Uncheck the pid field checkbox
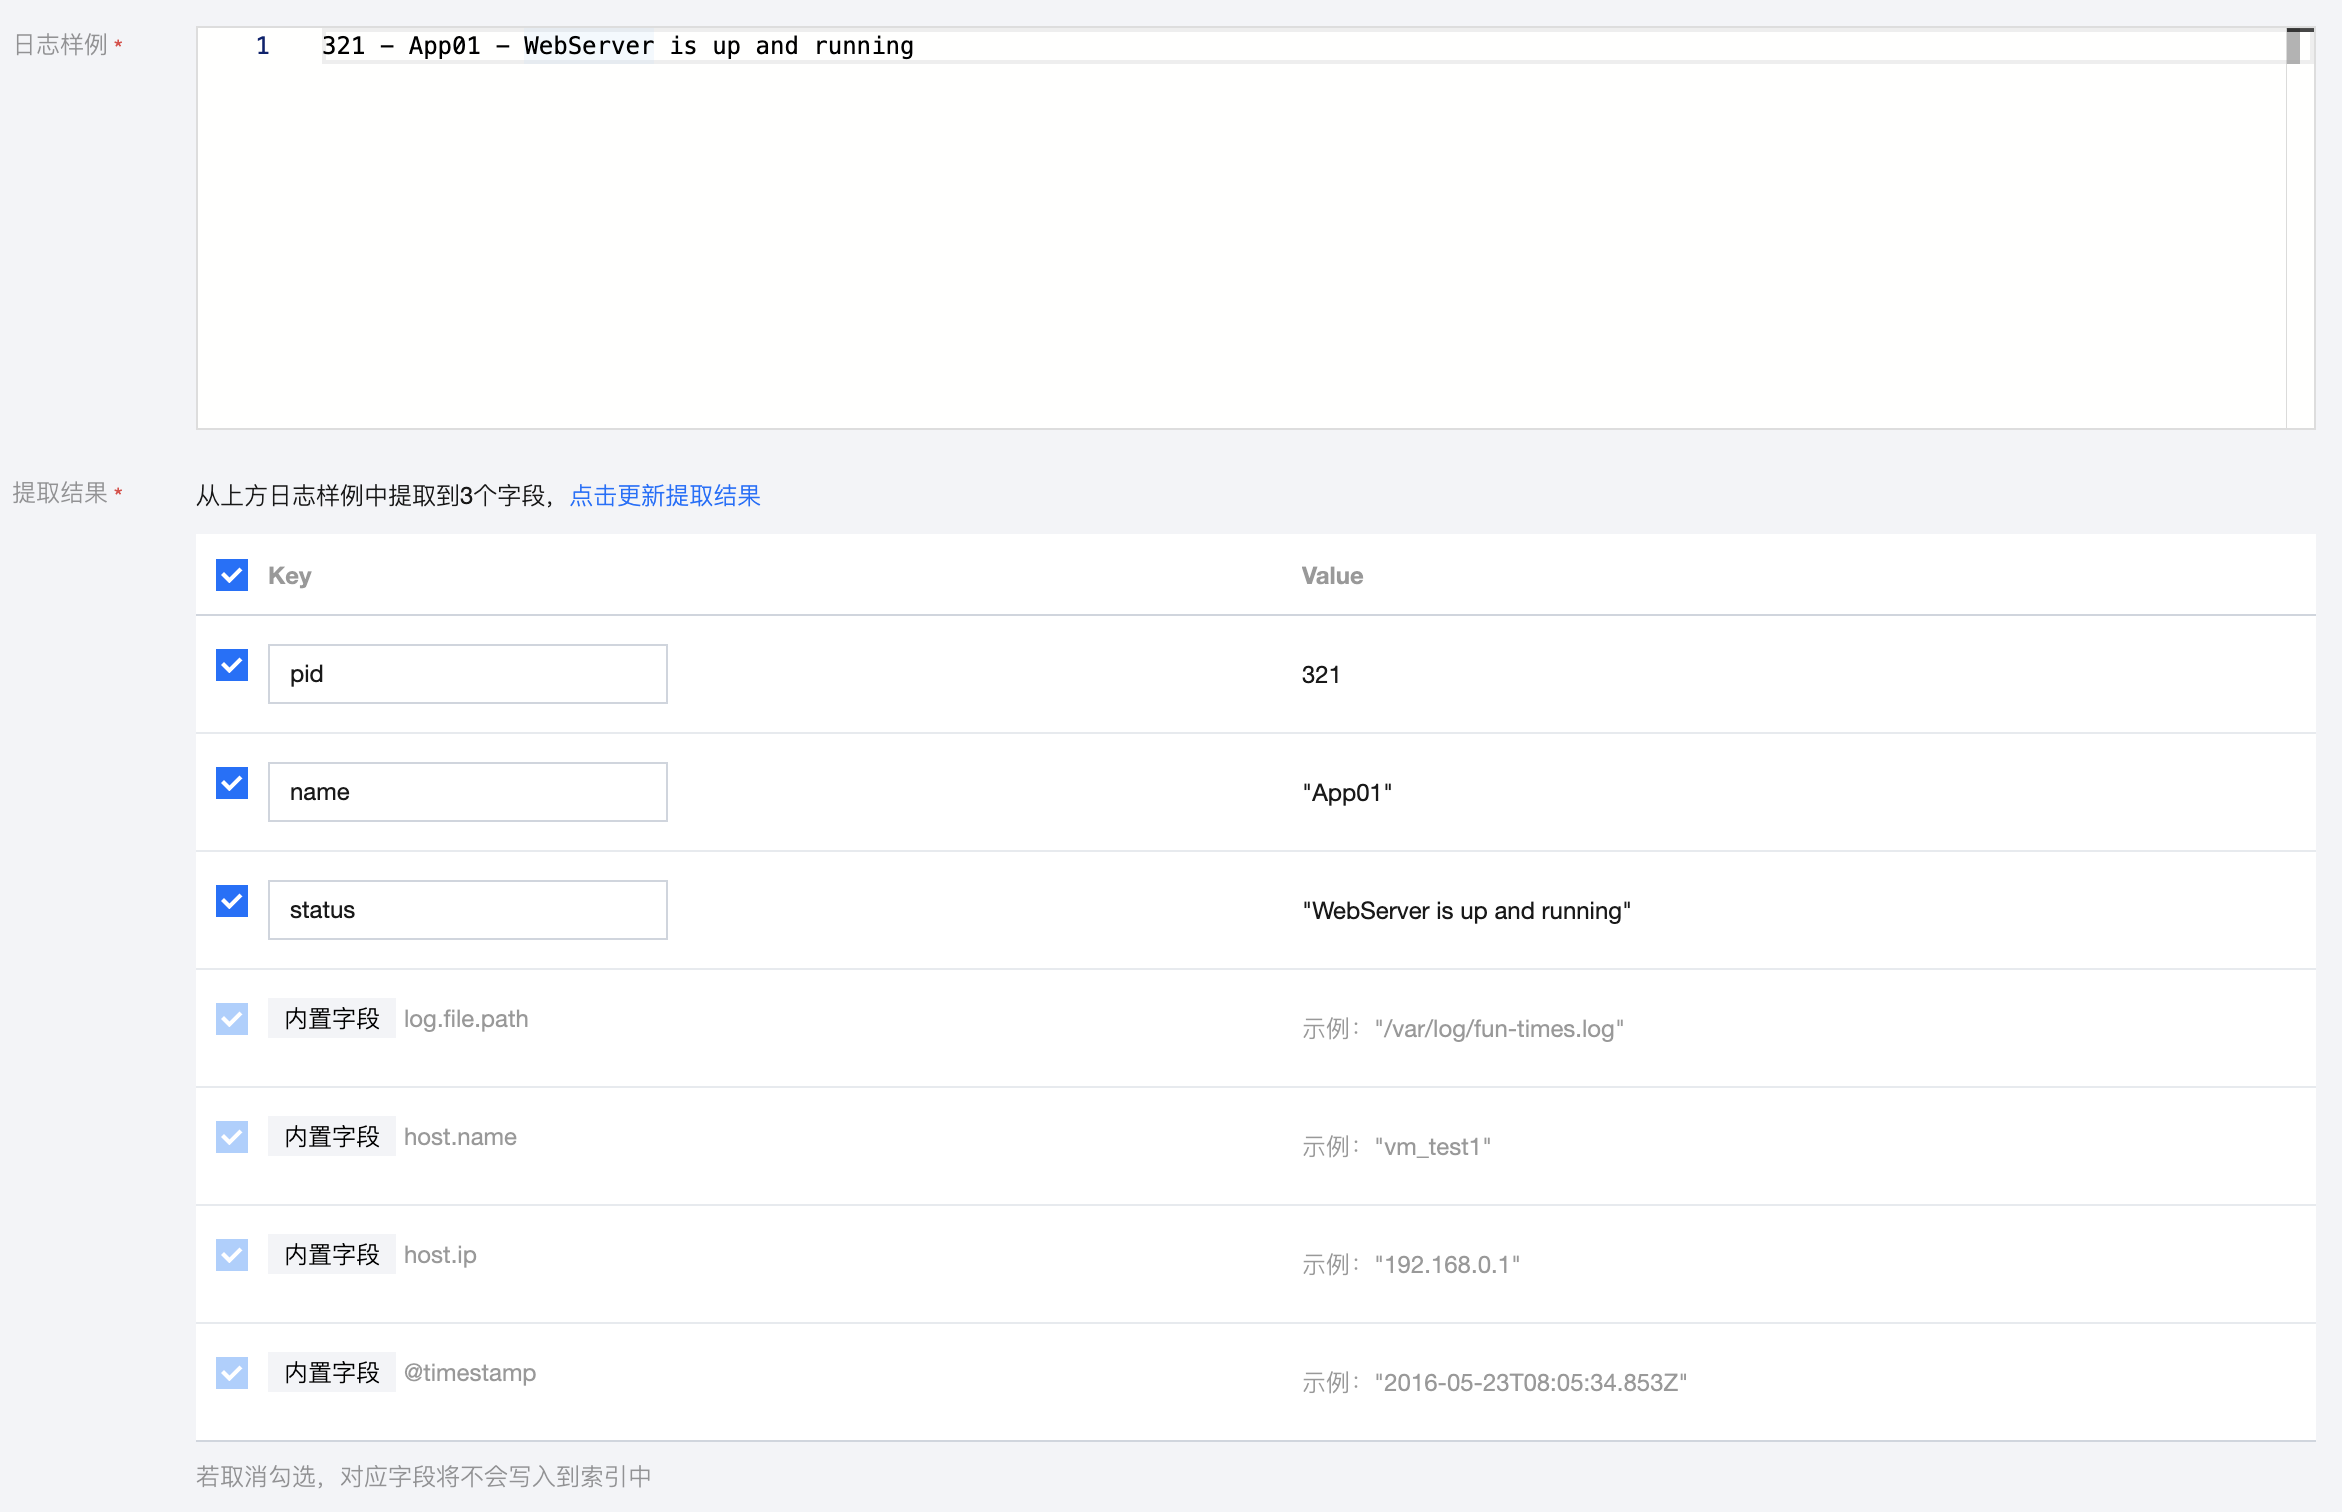 pyautogui.click(x=232, y=665)
